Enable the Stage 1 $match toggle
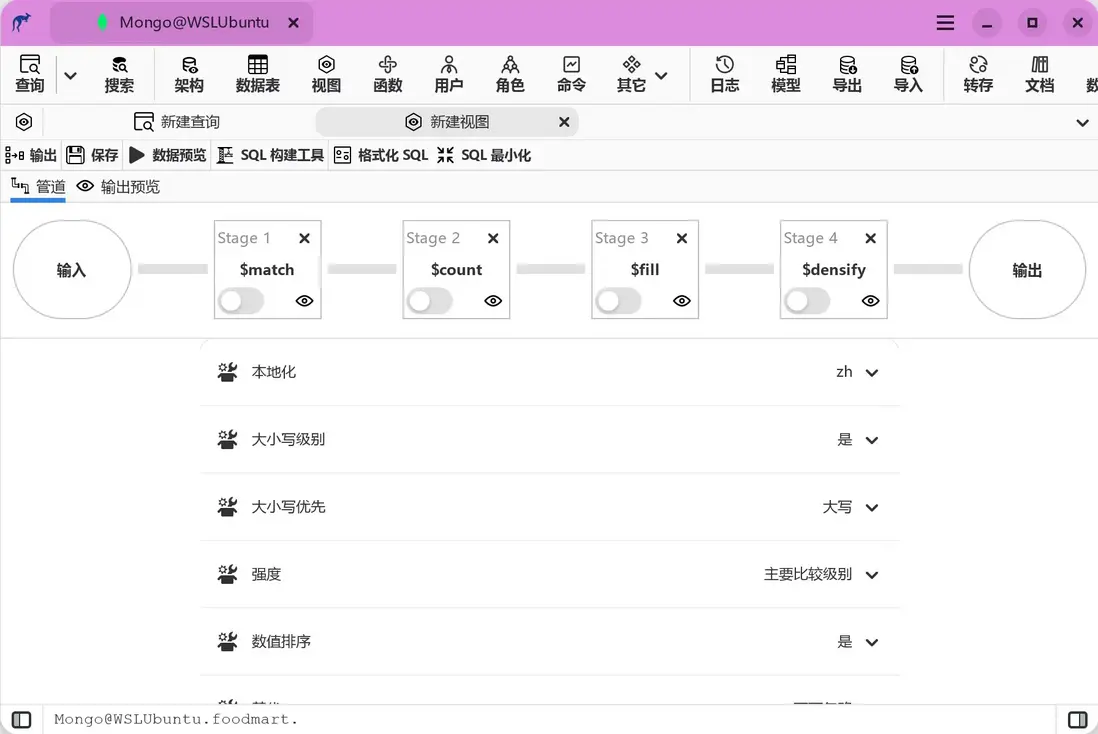Image resolution: width=1098 pixels, height=734 pixels. (240, 300)
